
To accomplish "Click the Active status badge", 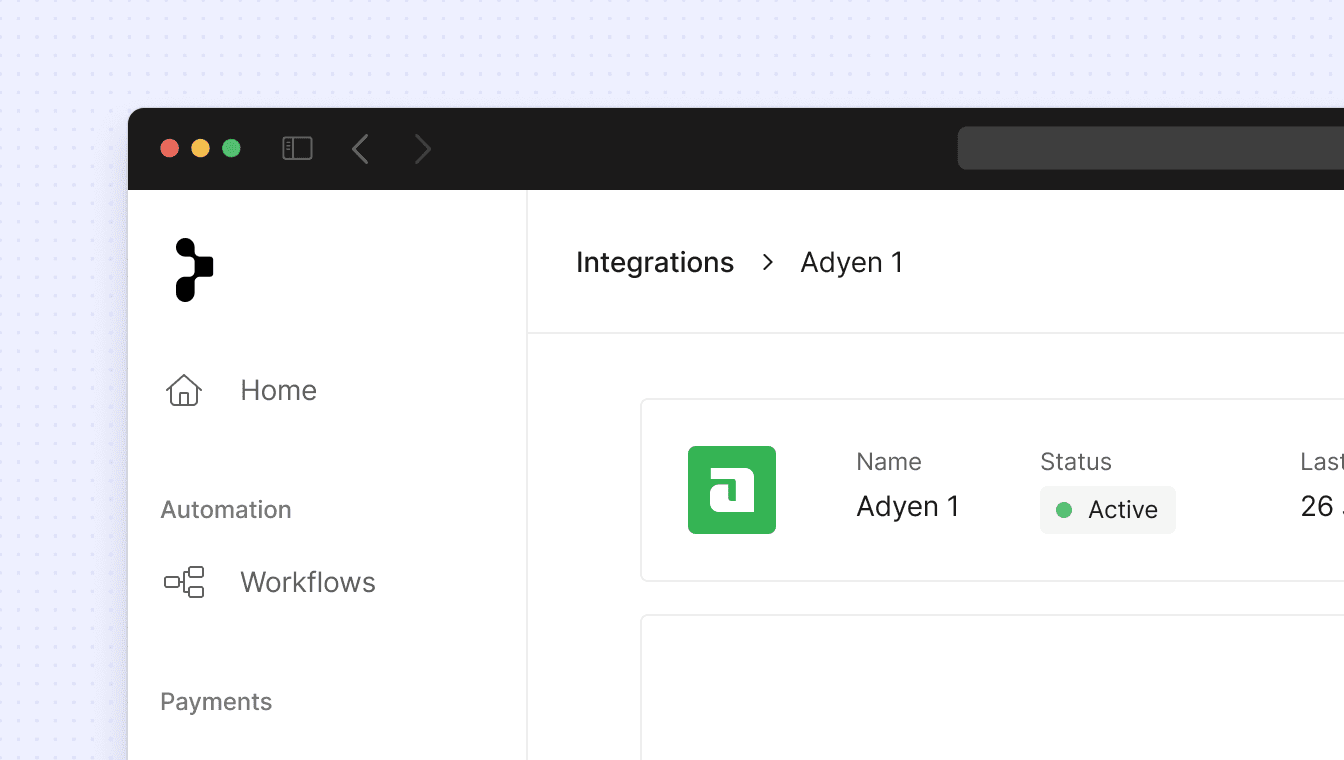I will pos(1108,510).
